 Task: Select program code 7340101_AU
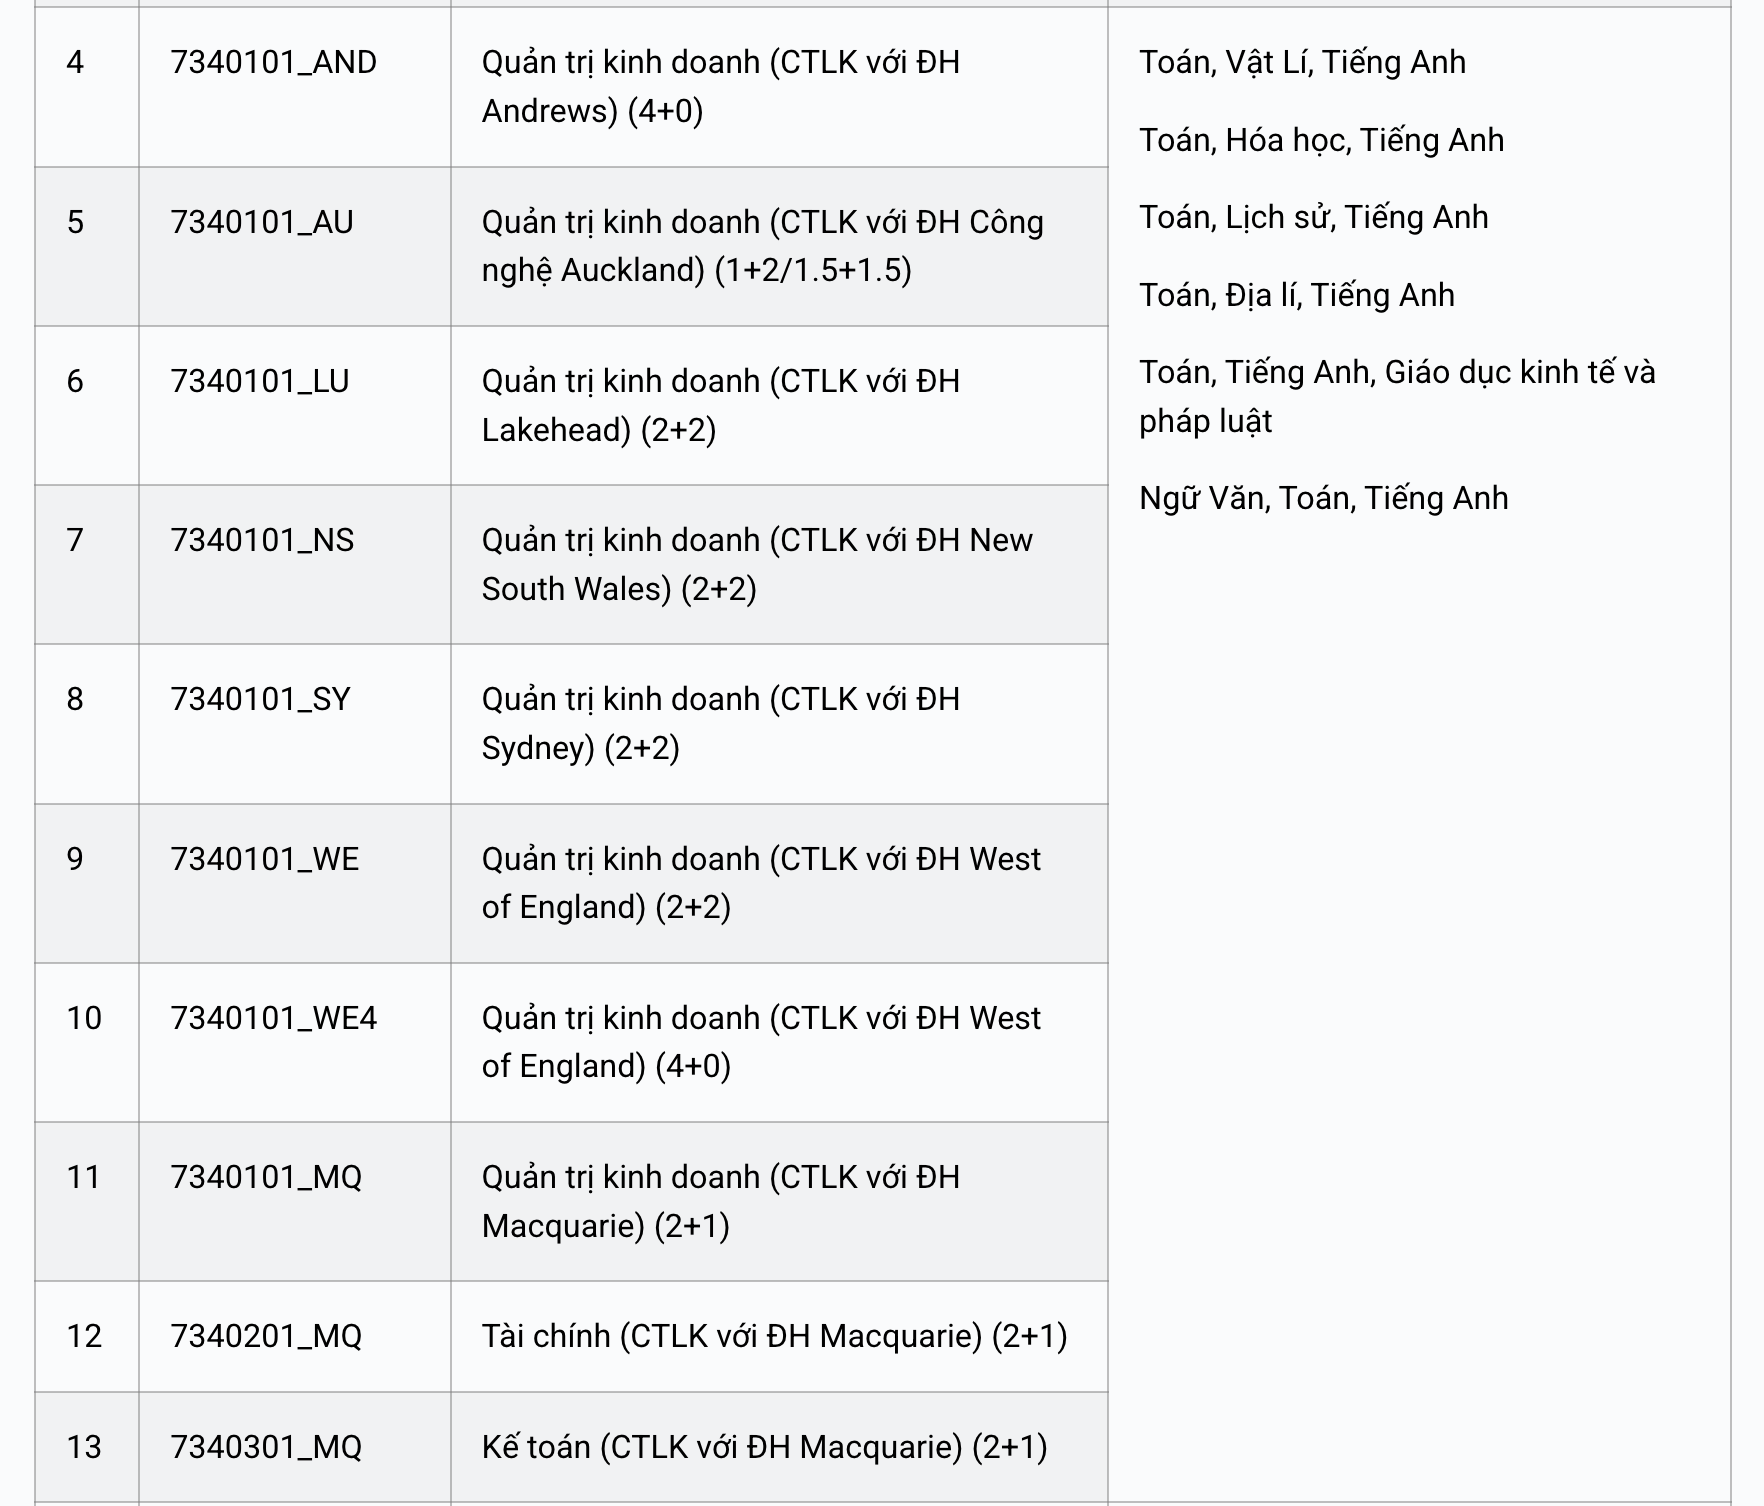(262, 222)
